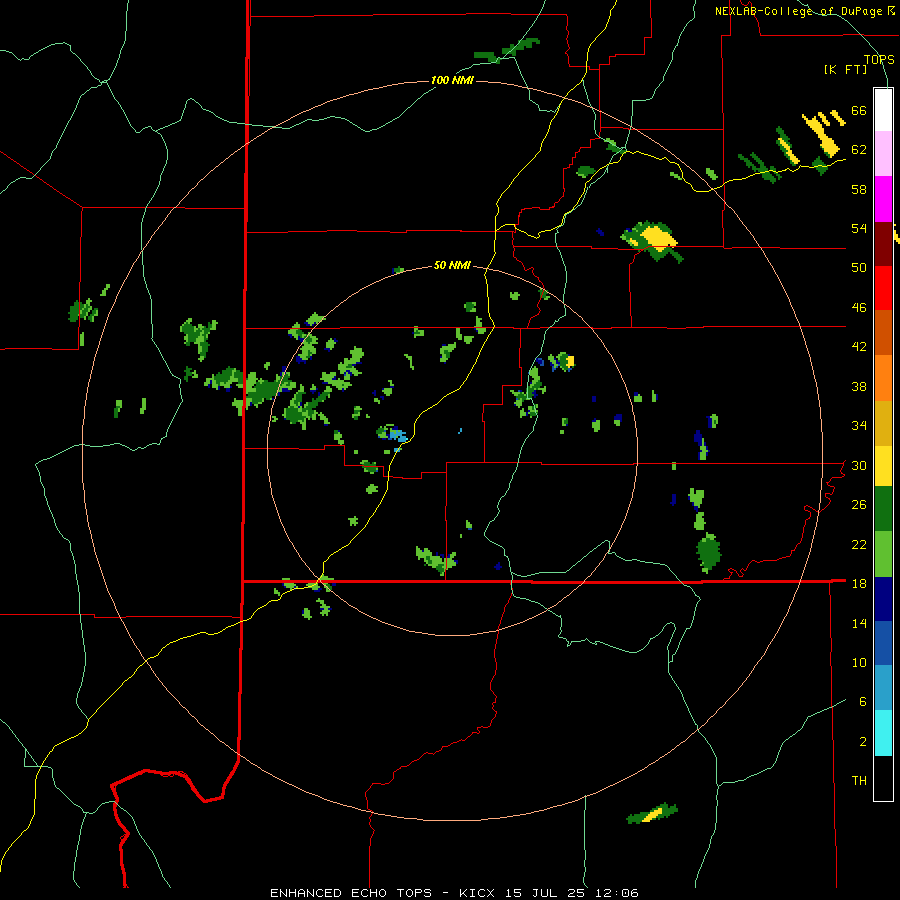Click the orange swatch beside 38
This screenshot has height=900, width=900.
(883, 378)
